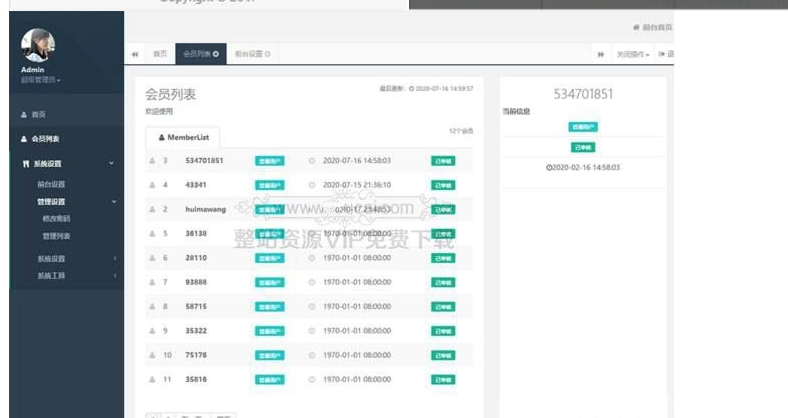Click the rewind tab-scroll arrows on the left
Screen dimensions: 788x418
pyautogui.click(x=135, y=54)
